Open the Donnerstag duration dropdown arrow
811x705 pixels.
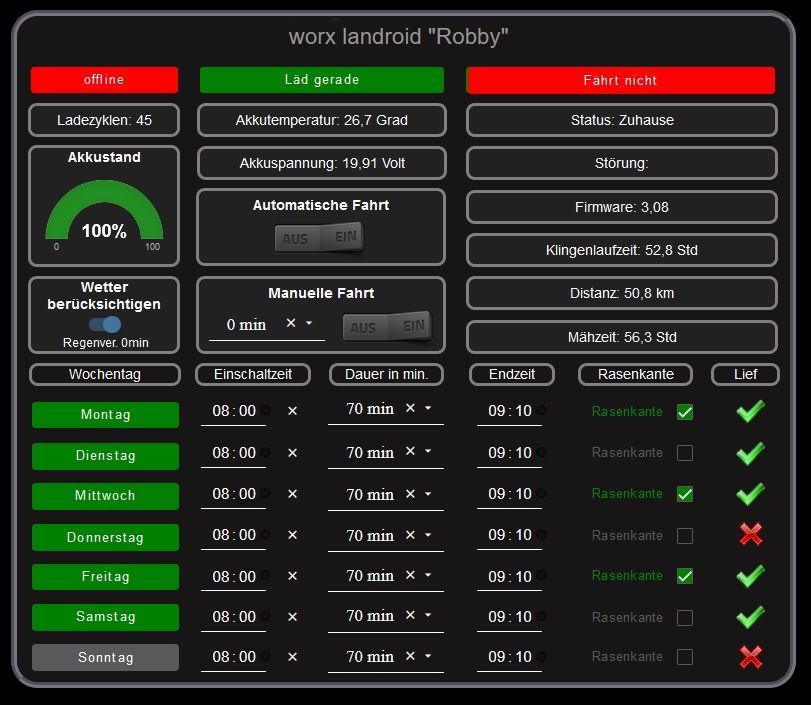[x=428, y=535]
